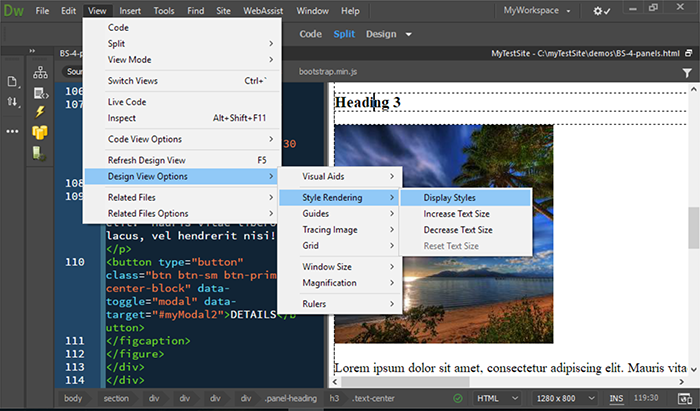Open the File menu

pyautogui.click(x=42, y=11)
